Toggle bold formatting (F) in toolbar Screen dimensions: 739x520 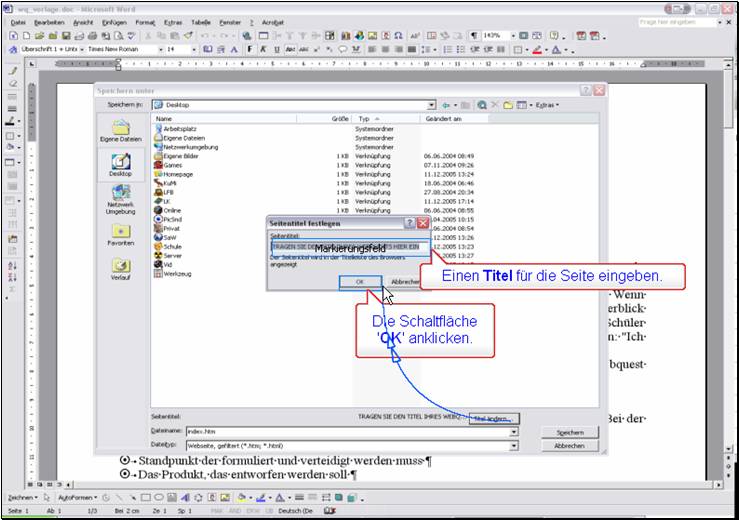click(x=248, y=49)
